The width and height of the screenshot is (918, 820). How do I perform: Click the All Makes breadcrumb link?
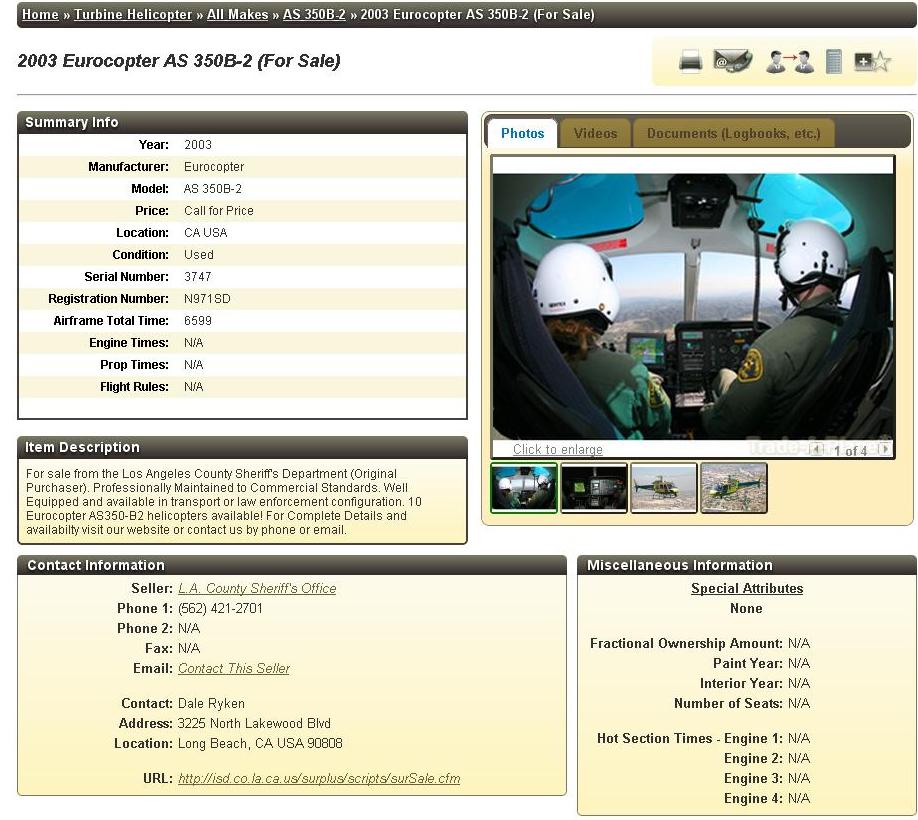237,14
